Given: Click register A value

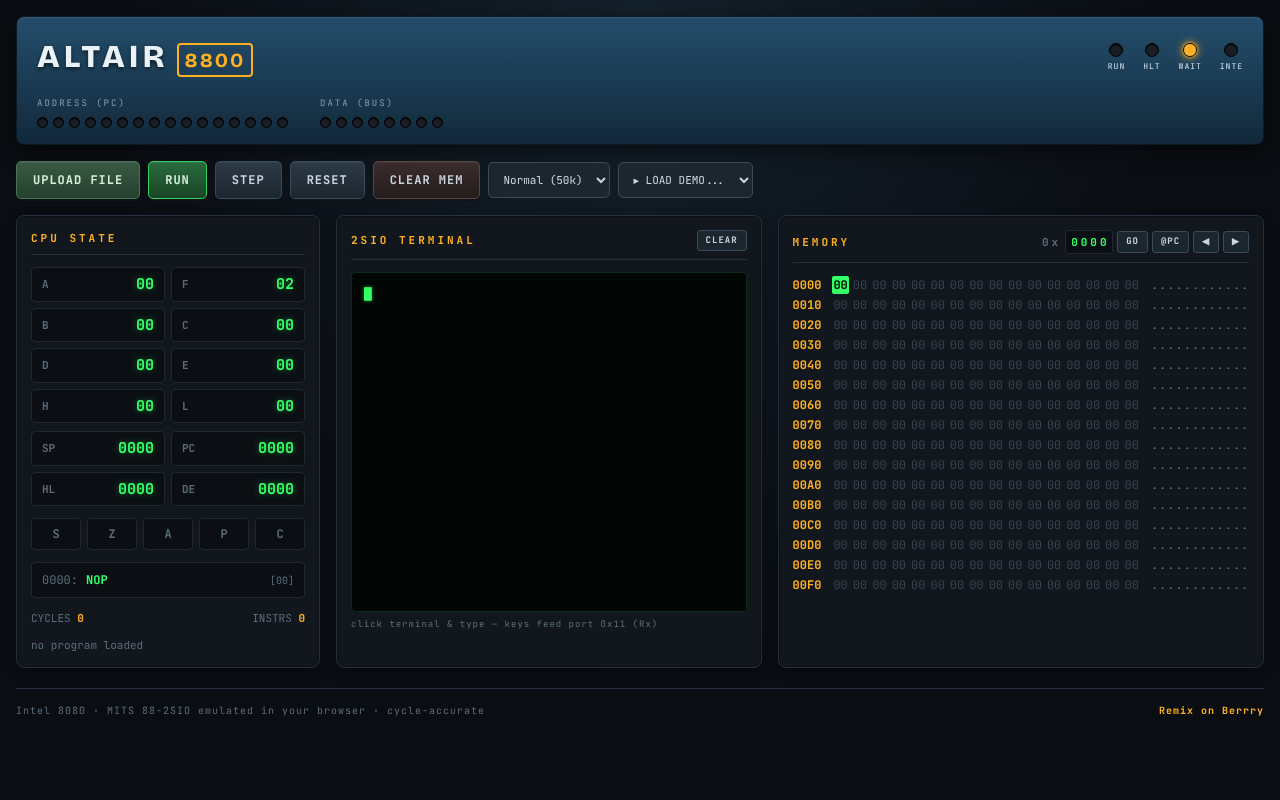Looking at the screenshot, I should [x=145, y=284].
